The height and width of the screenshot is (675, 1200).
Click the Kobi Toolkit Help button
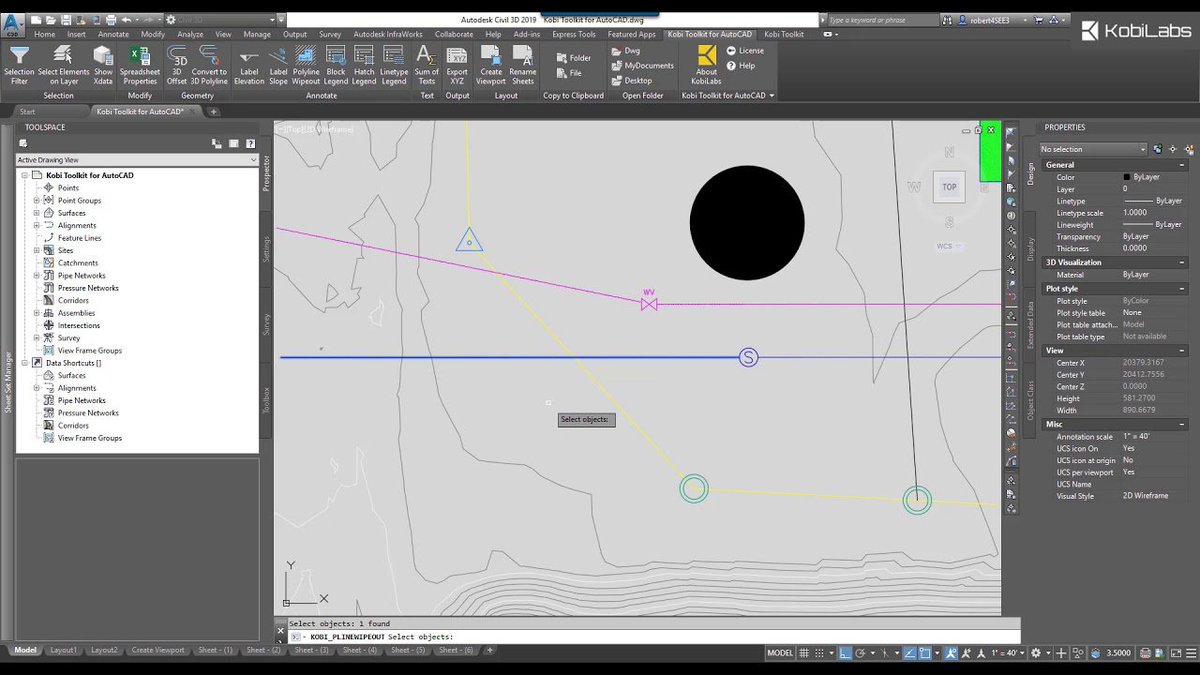coord(741,65)
